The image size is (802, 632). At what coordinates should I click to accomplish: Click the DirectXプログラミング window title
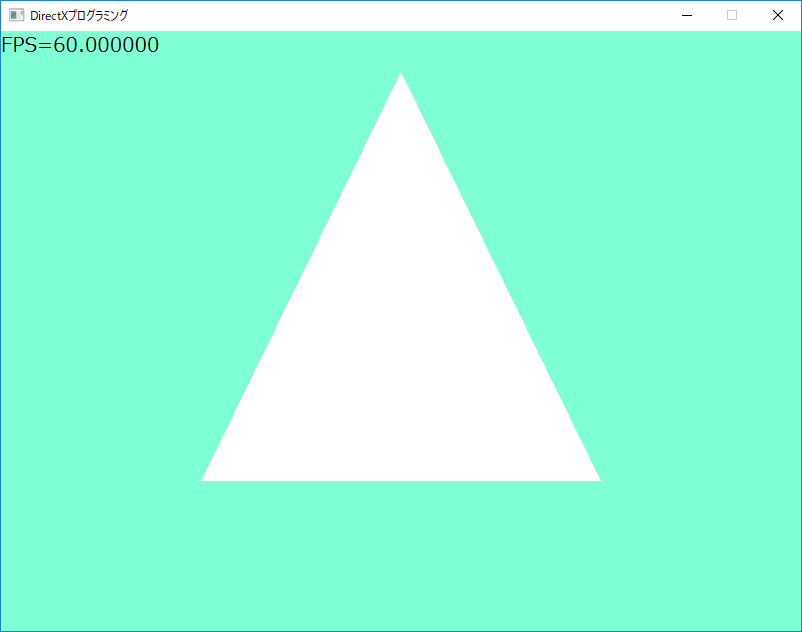79,15
